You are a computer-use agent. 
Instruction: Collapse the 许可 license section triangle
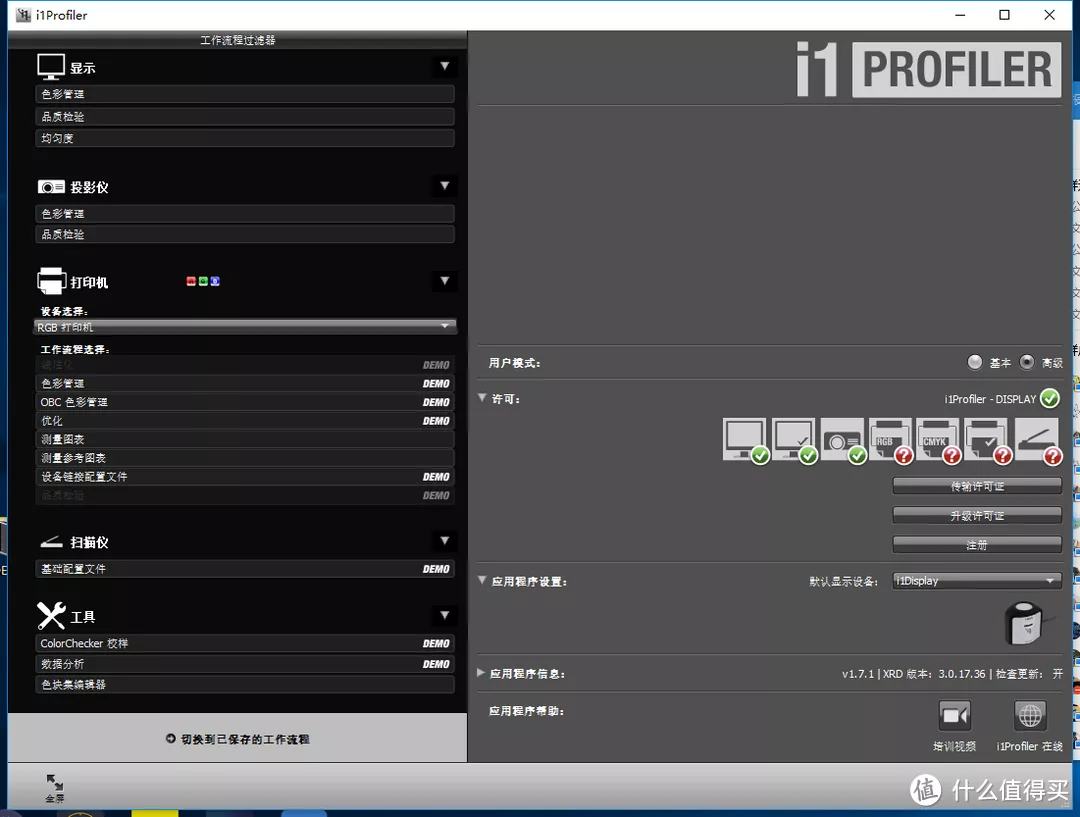point(482,398)
